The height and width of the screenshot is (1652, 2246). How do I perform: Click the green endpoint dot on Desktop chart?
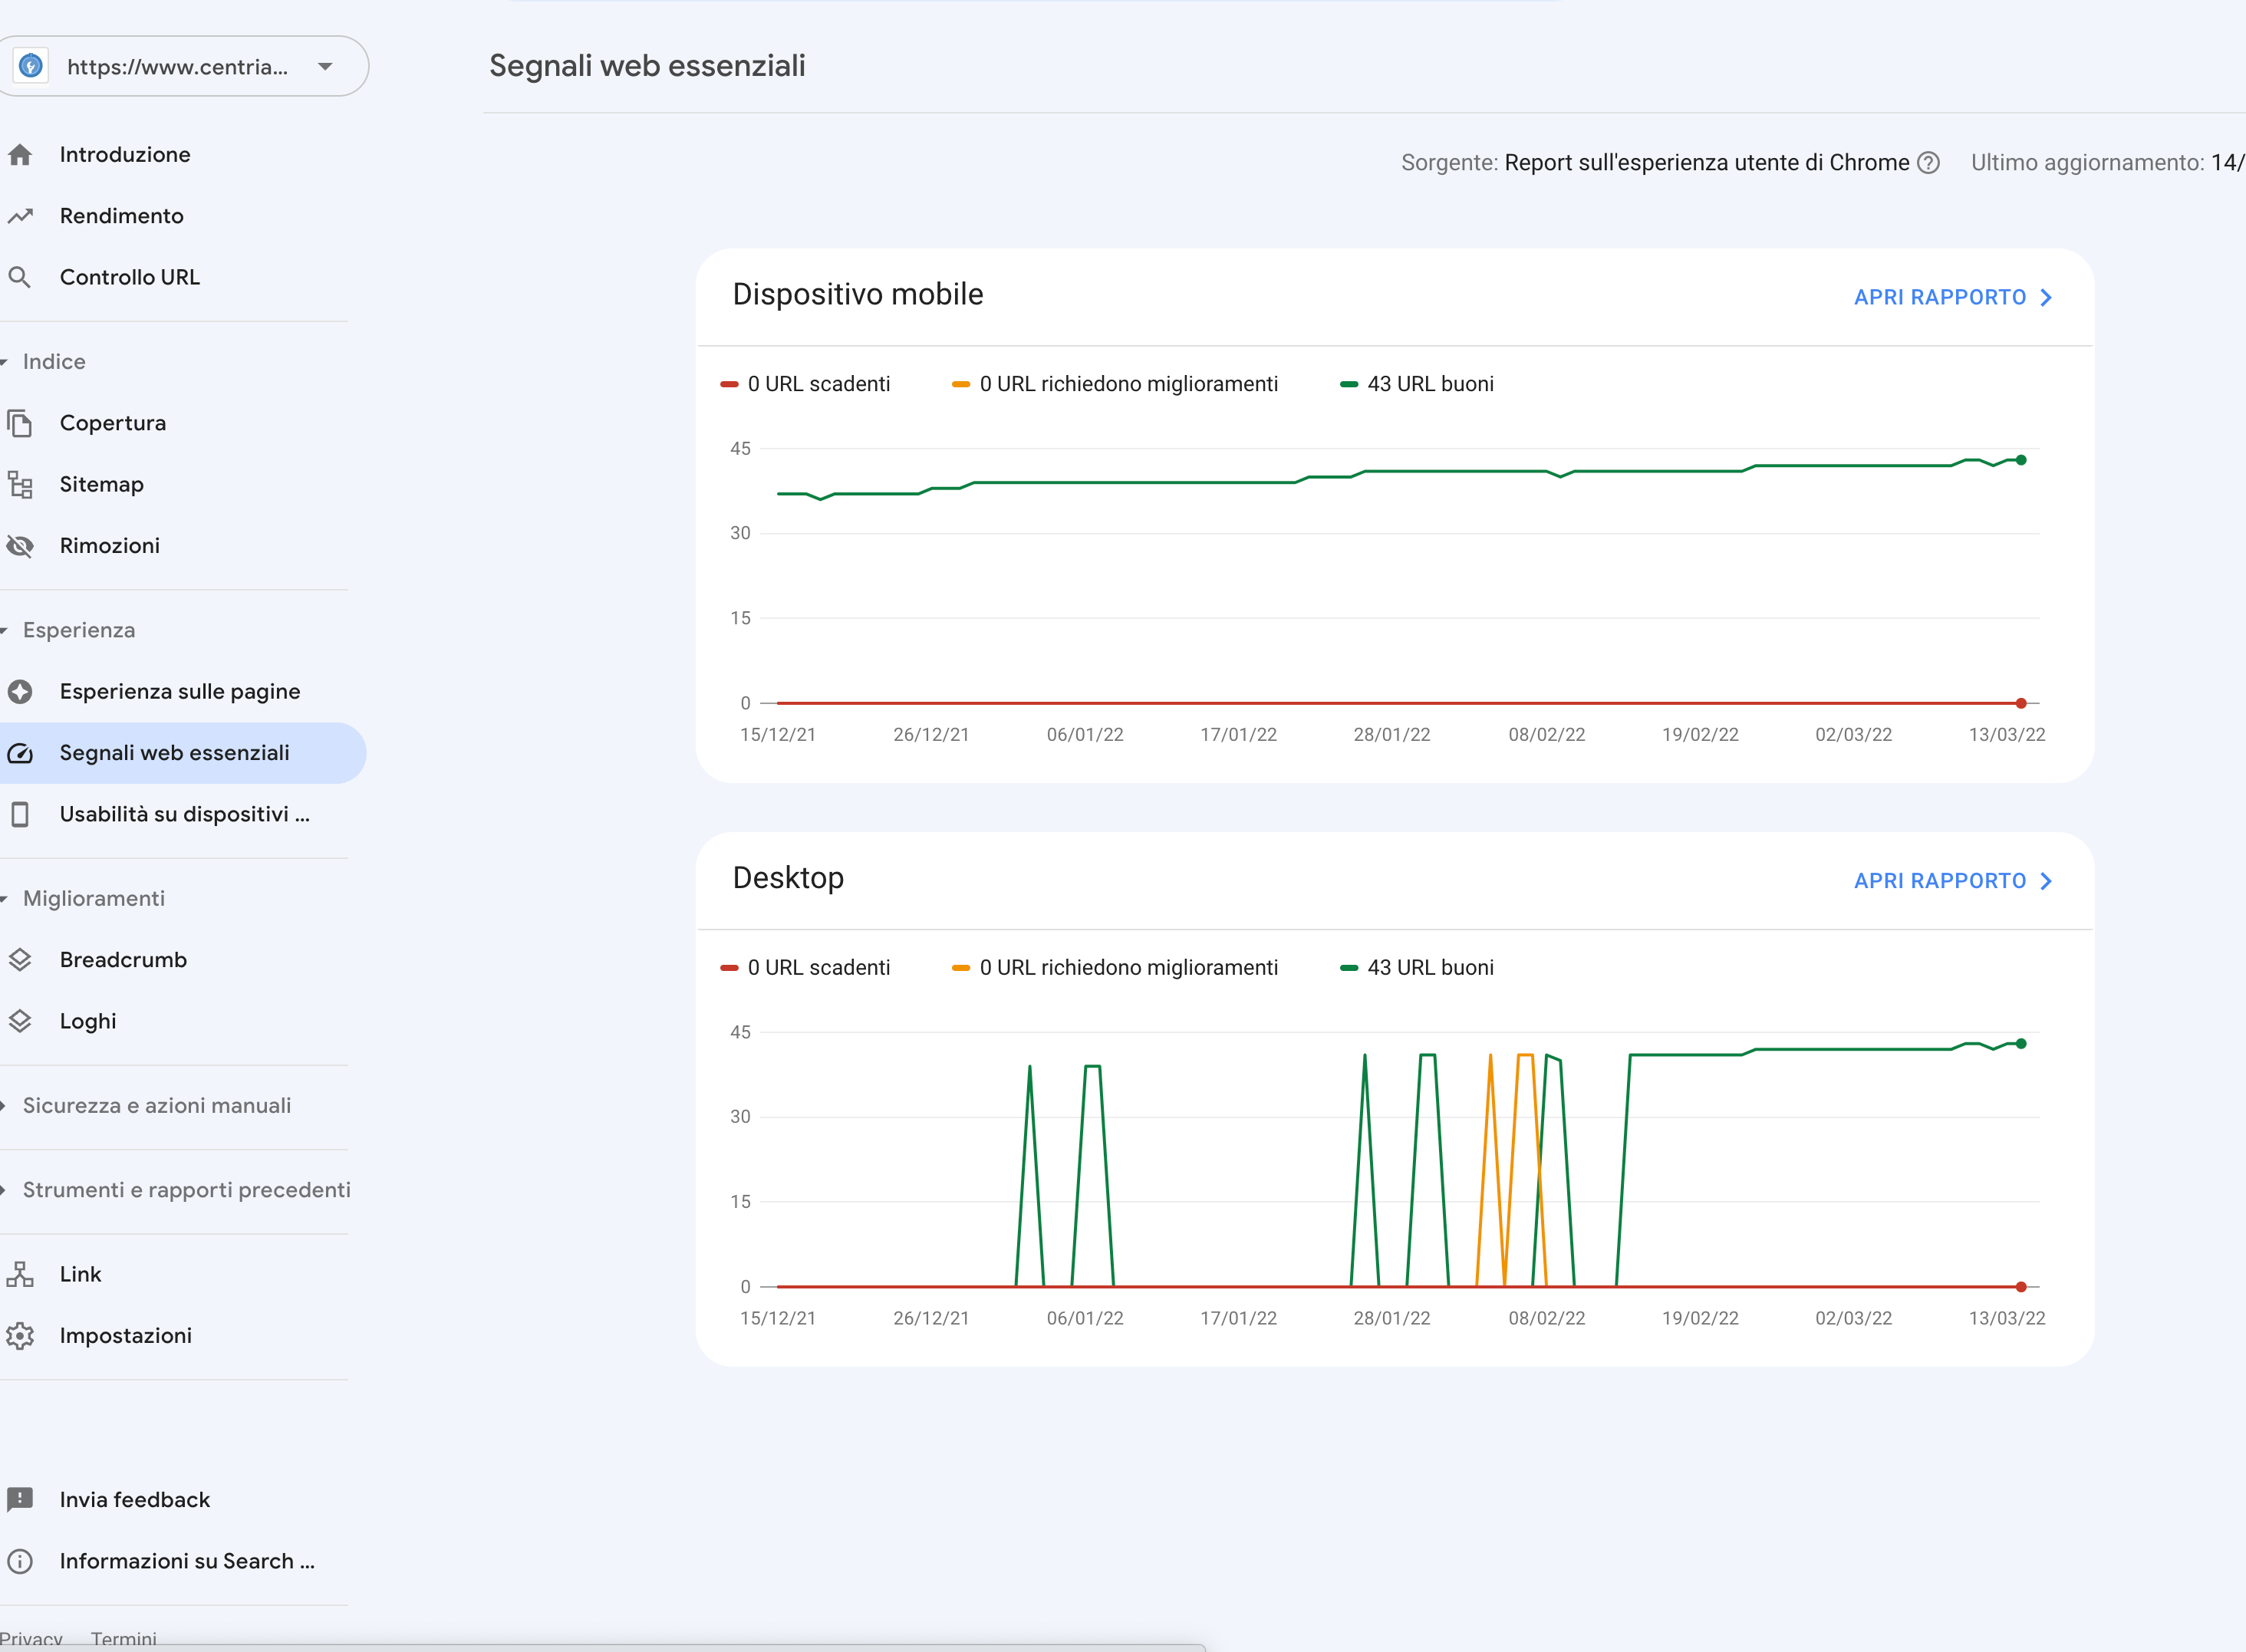pyautogui.click(x=2021, y=1044)
